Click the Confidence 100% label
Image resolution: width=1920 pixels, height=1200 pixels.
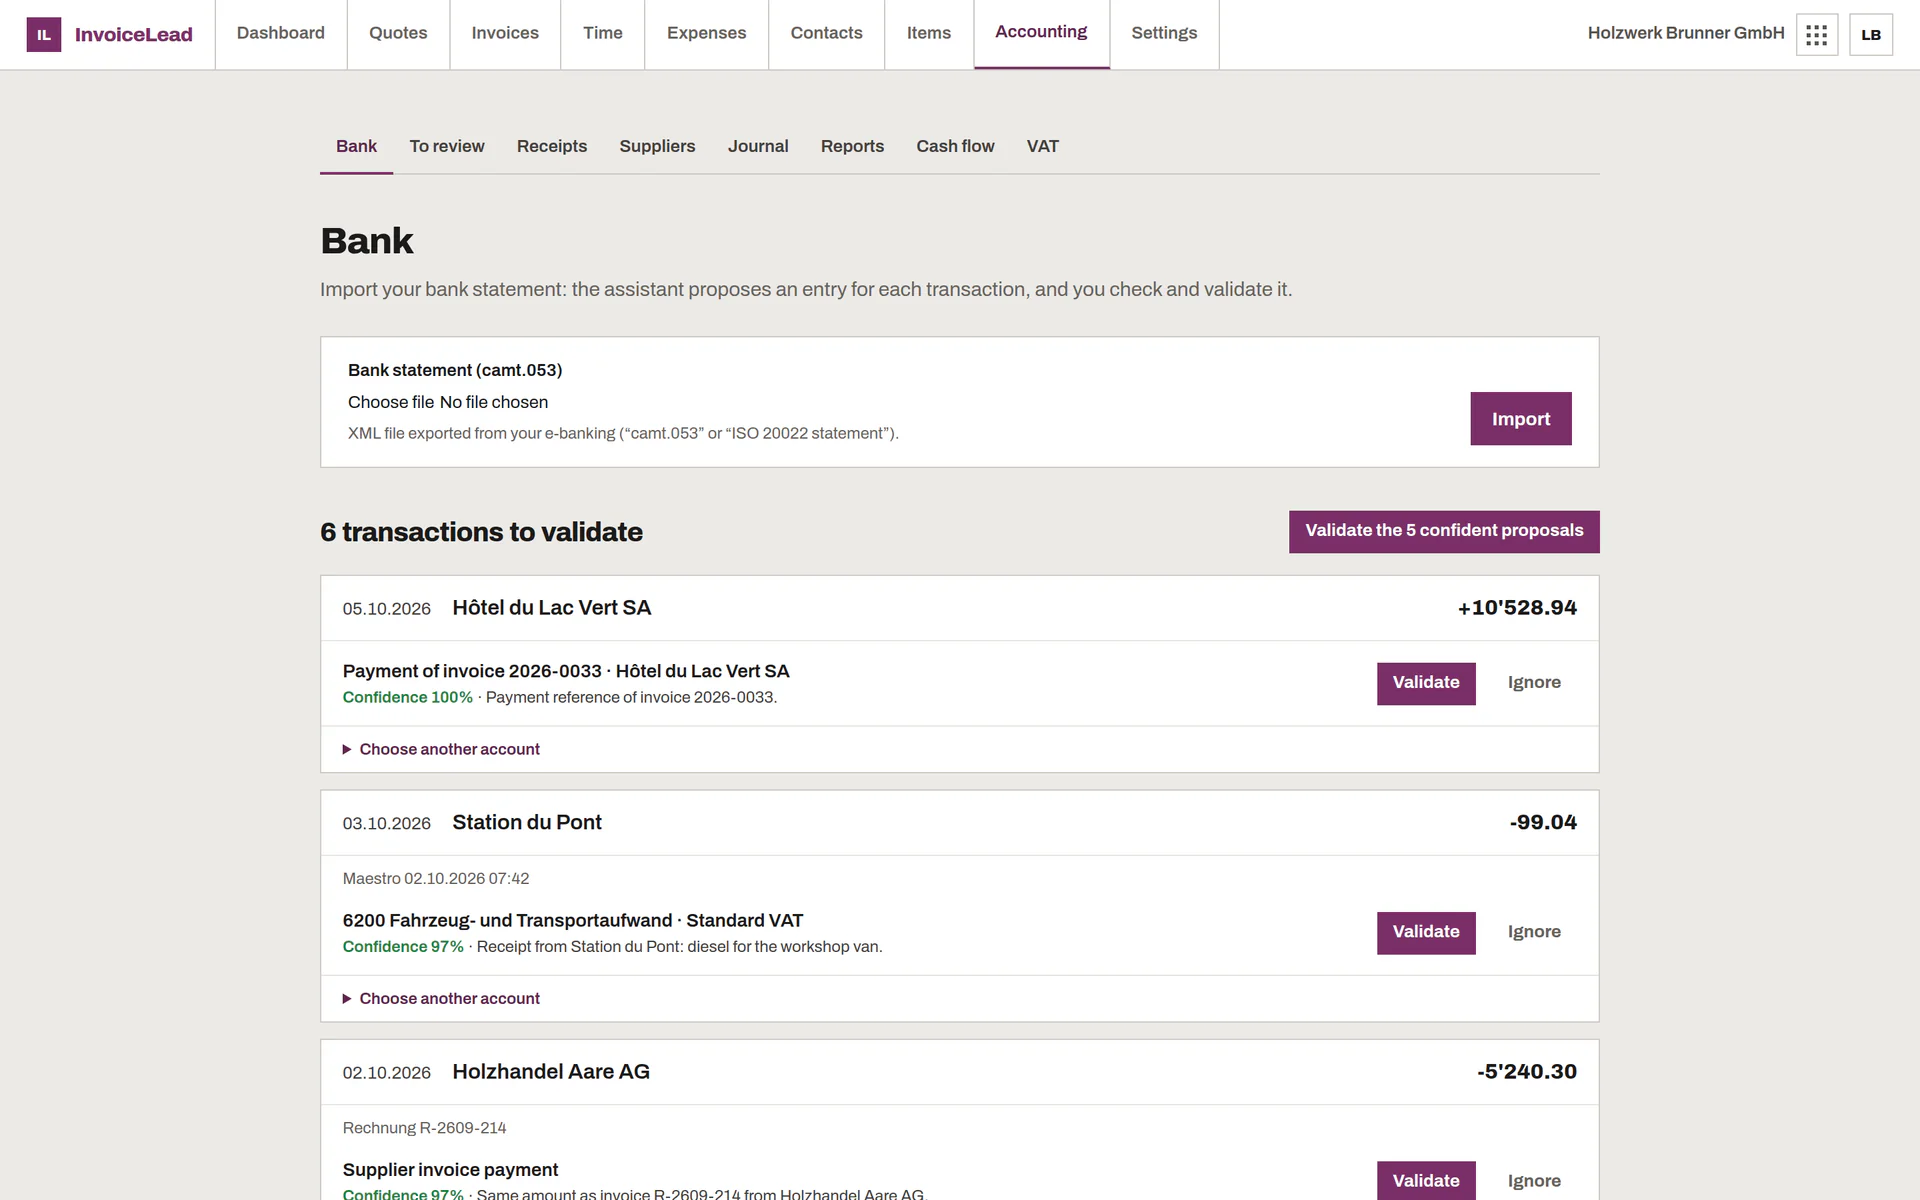click(x=408, y=698)
